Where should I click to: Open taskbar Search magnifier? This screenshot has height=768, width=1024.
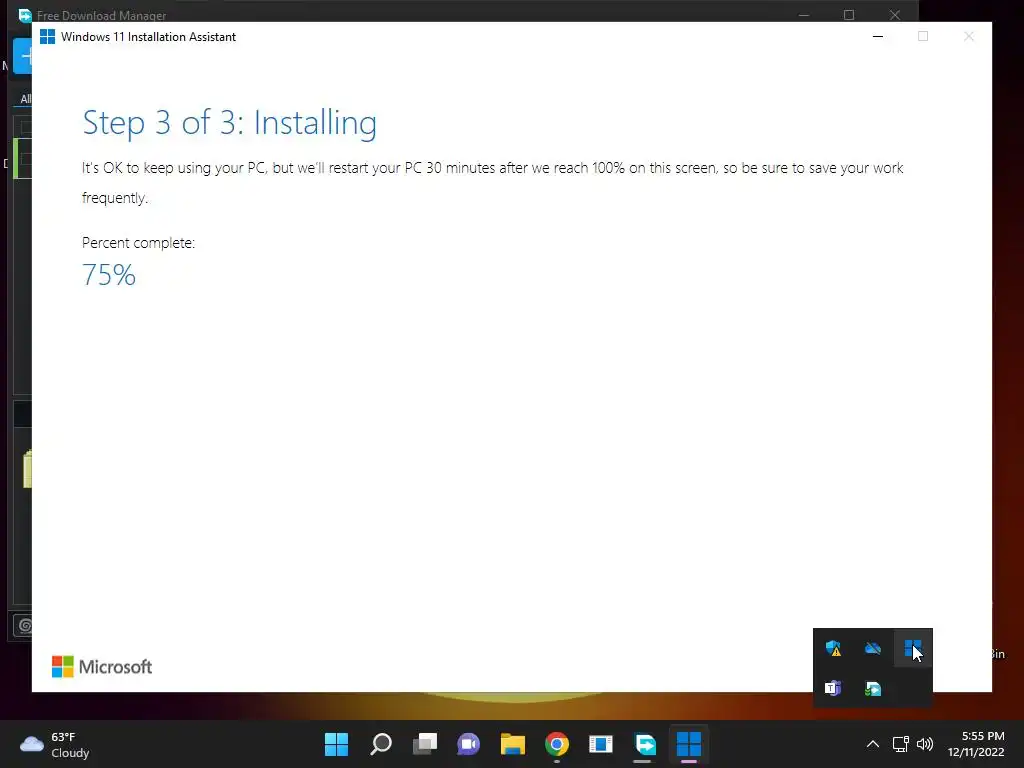click(381, 744)
